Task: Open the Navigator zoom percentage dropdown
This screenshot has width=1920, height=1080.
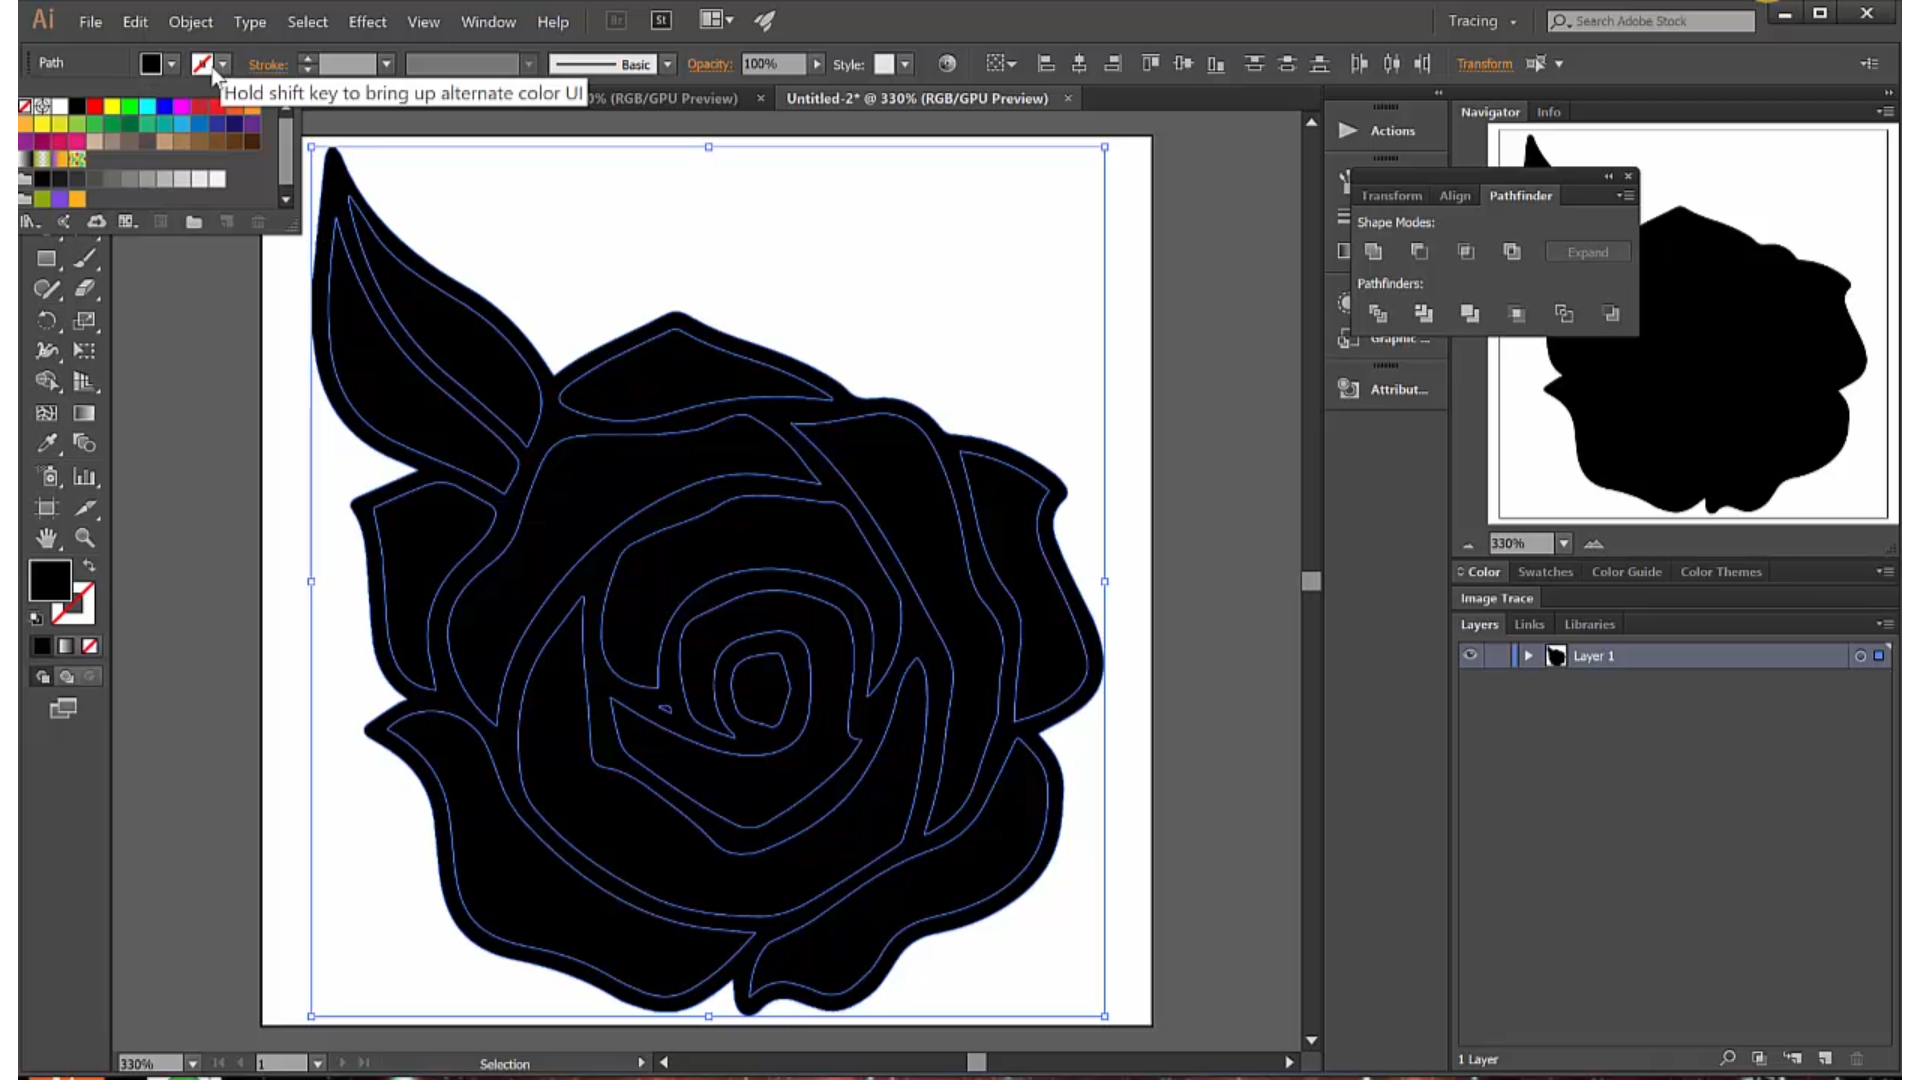Action: point(1564,544)
